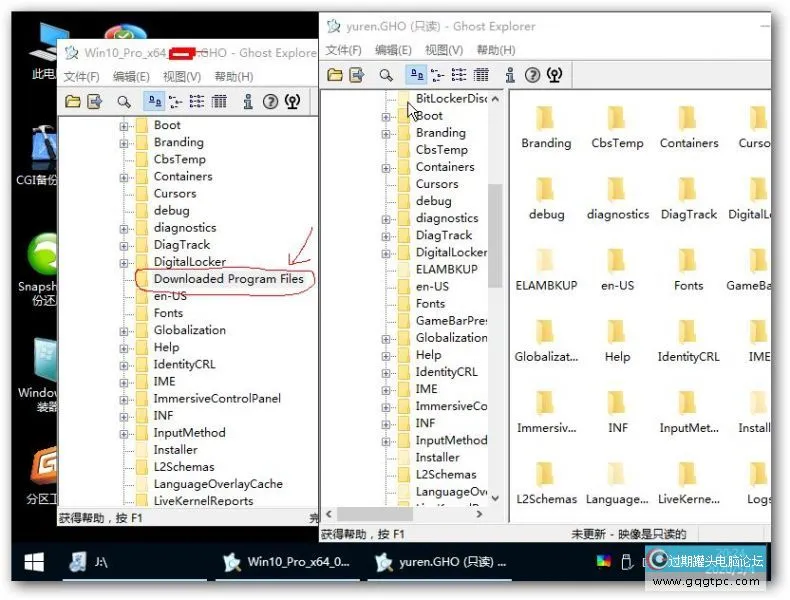Select small icons view in Win10_Pro_x64 toolbar
This screenshot has height=600, width=790.
click(175, 102)
